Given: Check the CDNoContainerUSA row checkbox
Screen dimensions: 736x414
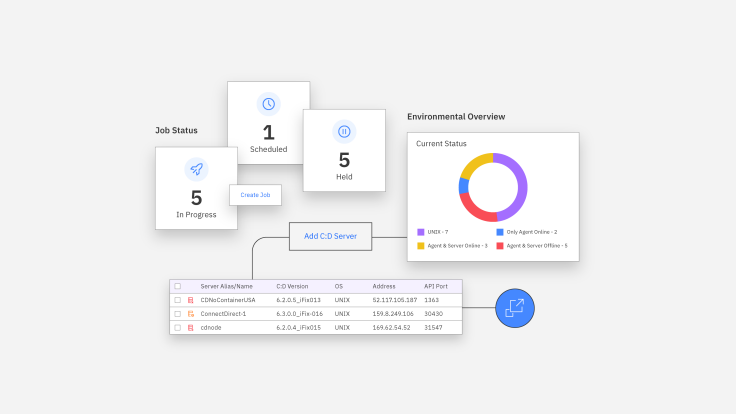Looking at the screenshot, I should tap(177, 300).
